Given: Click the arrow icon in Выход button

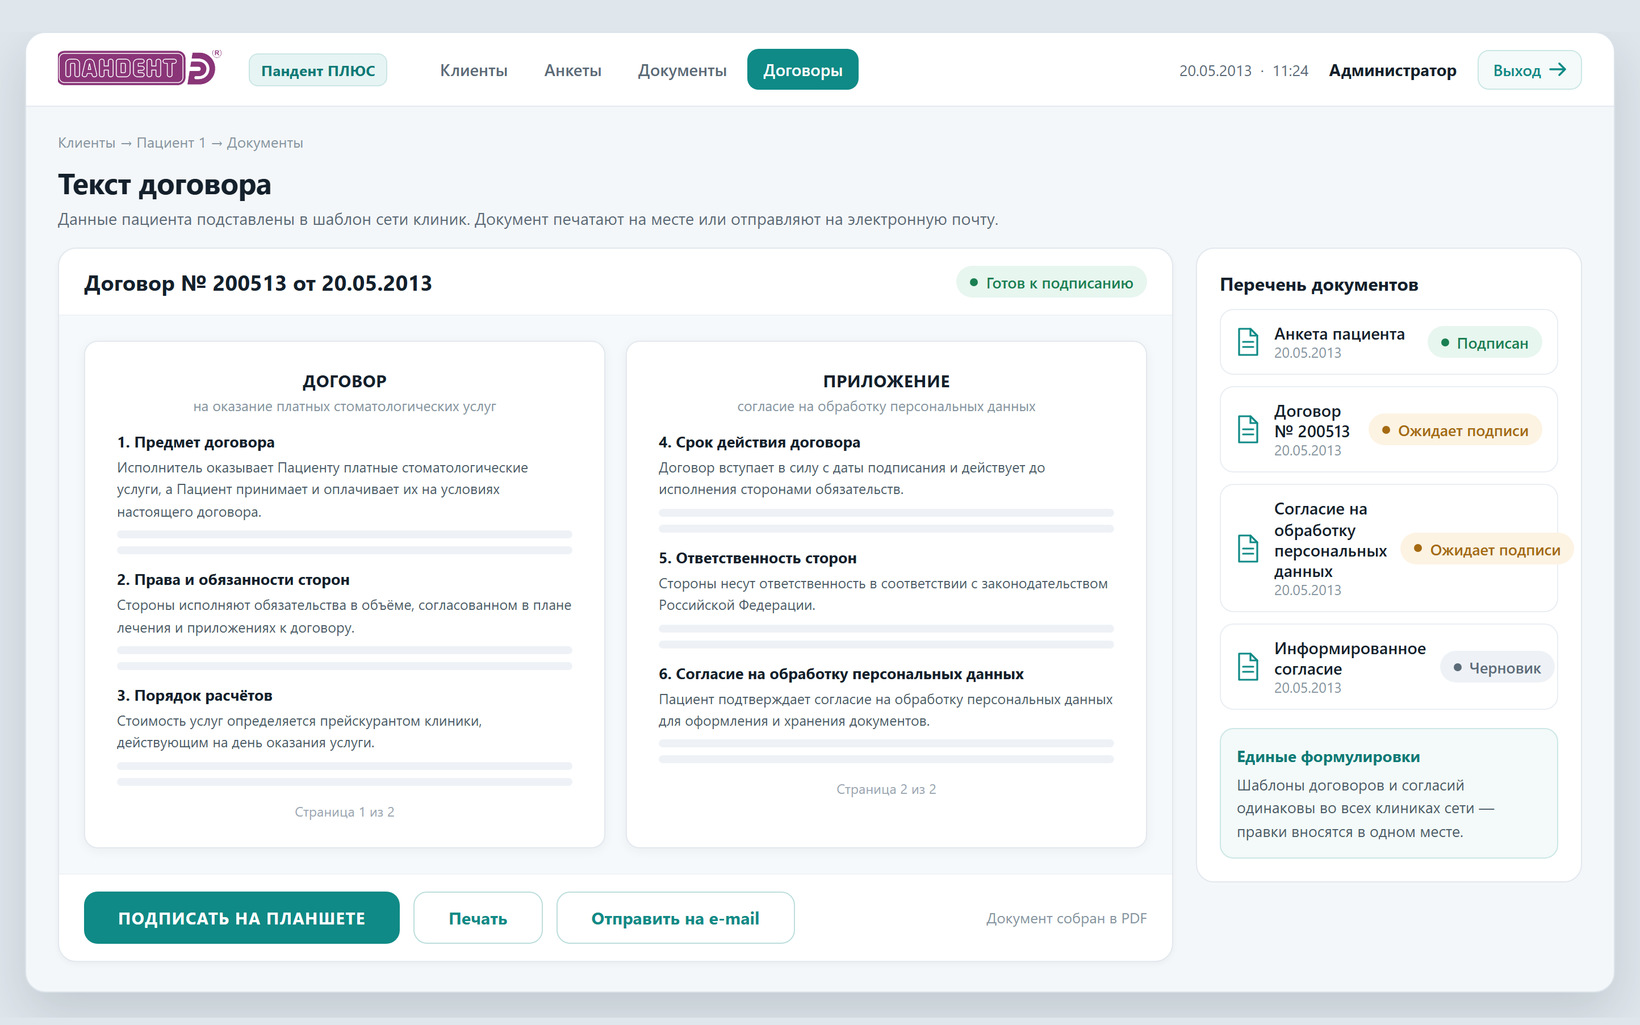Looking at the screenshot, I should point(1557,70).
